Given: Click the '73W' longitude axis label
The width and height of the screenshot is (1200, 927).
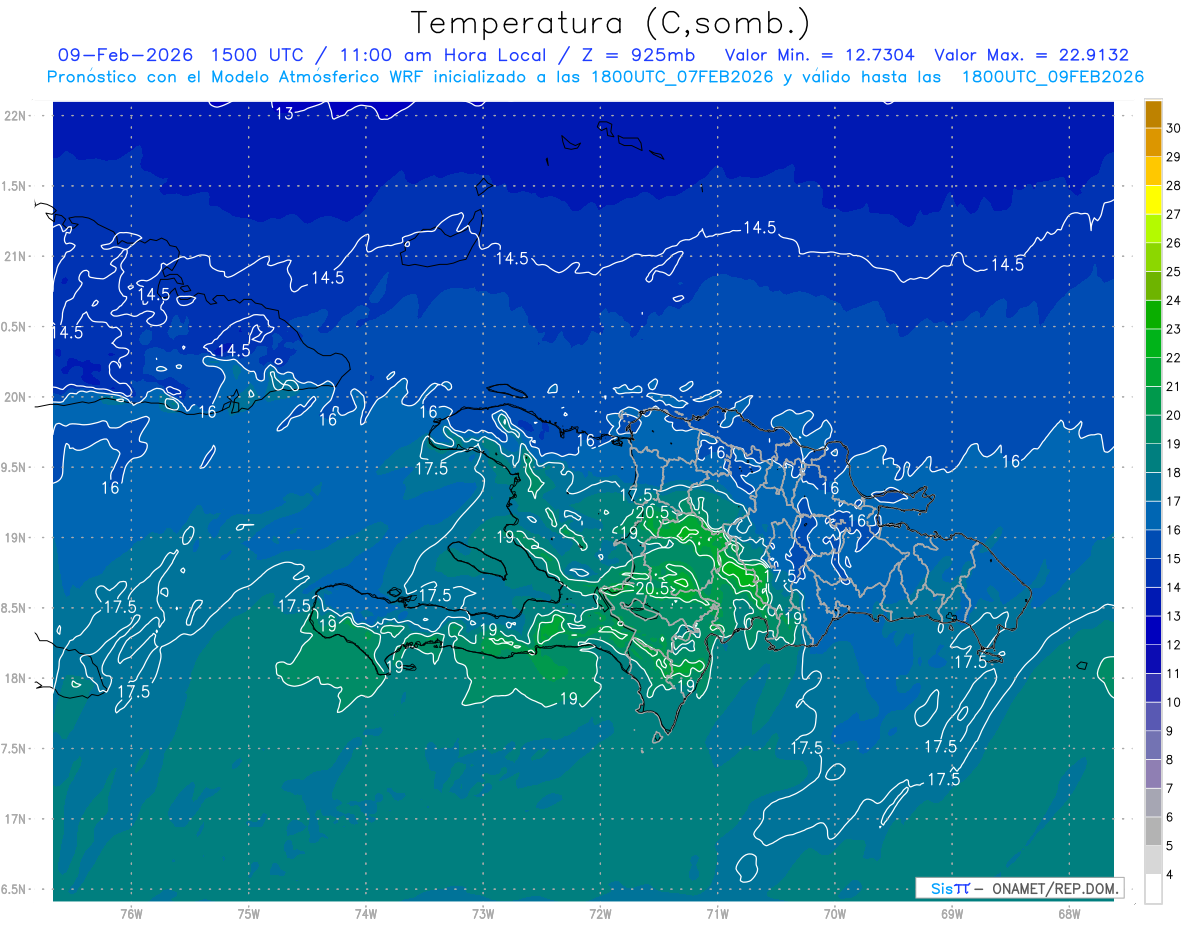Looking at the screenshot, I should tap(483, 913).
